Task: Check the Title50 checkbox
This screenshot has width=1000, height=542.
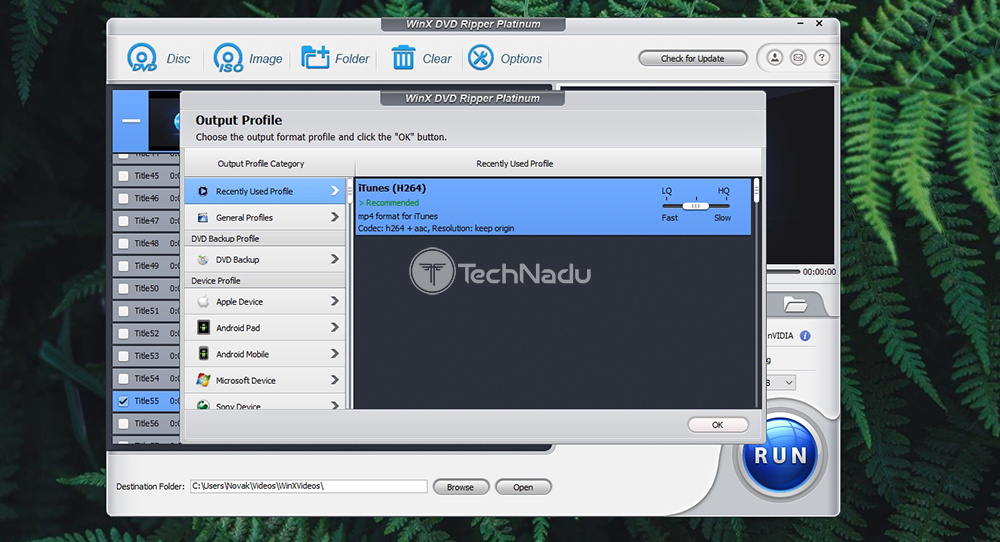Action: [x=123, y=288]
